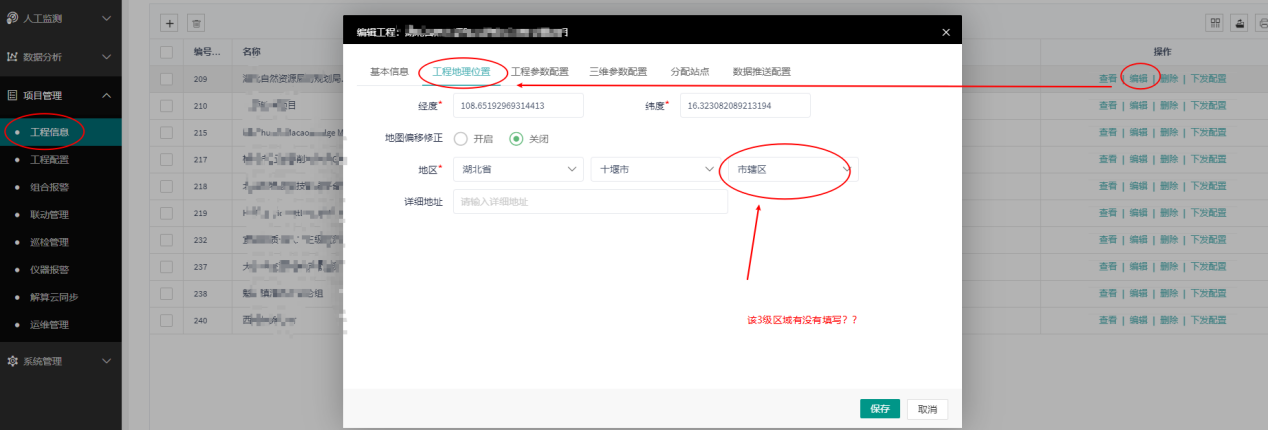This screenshot has width=1268, height=430.
Task: Check the checkbox for row 210
Action: point(167,105)
